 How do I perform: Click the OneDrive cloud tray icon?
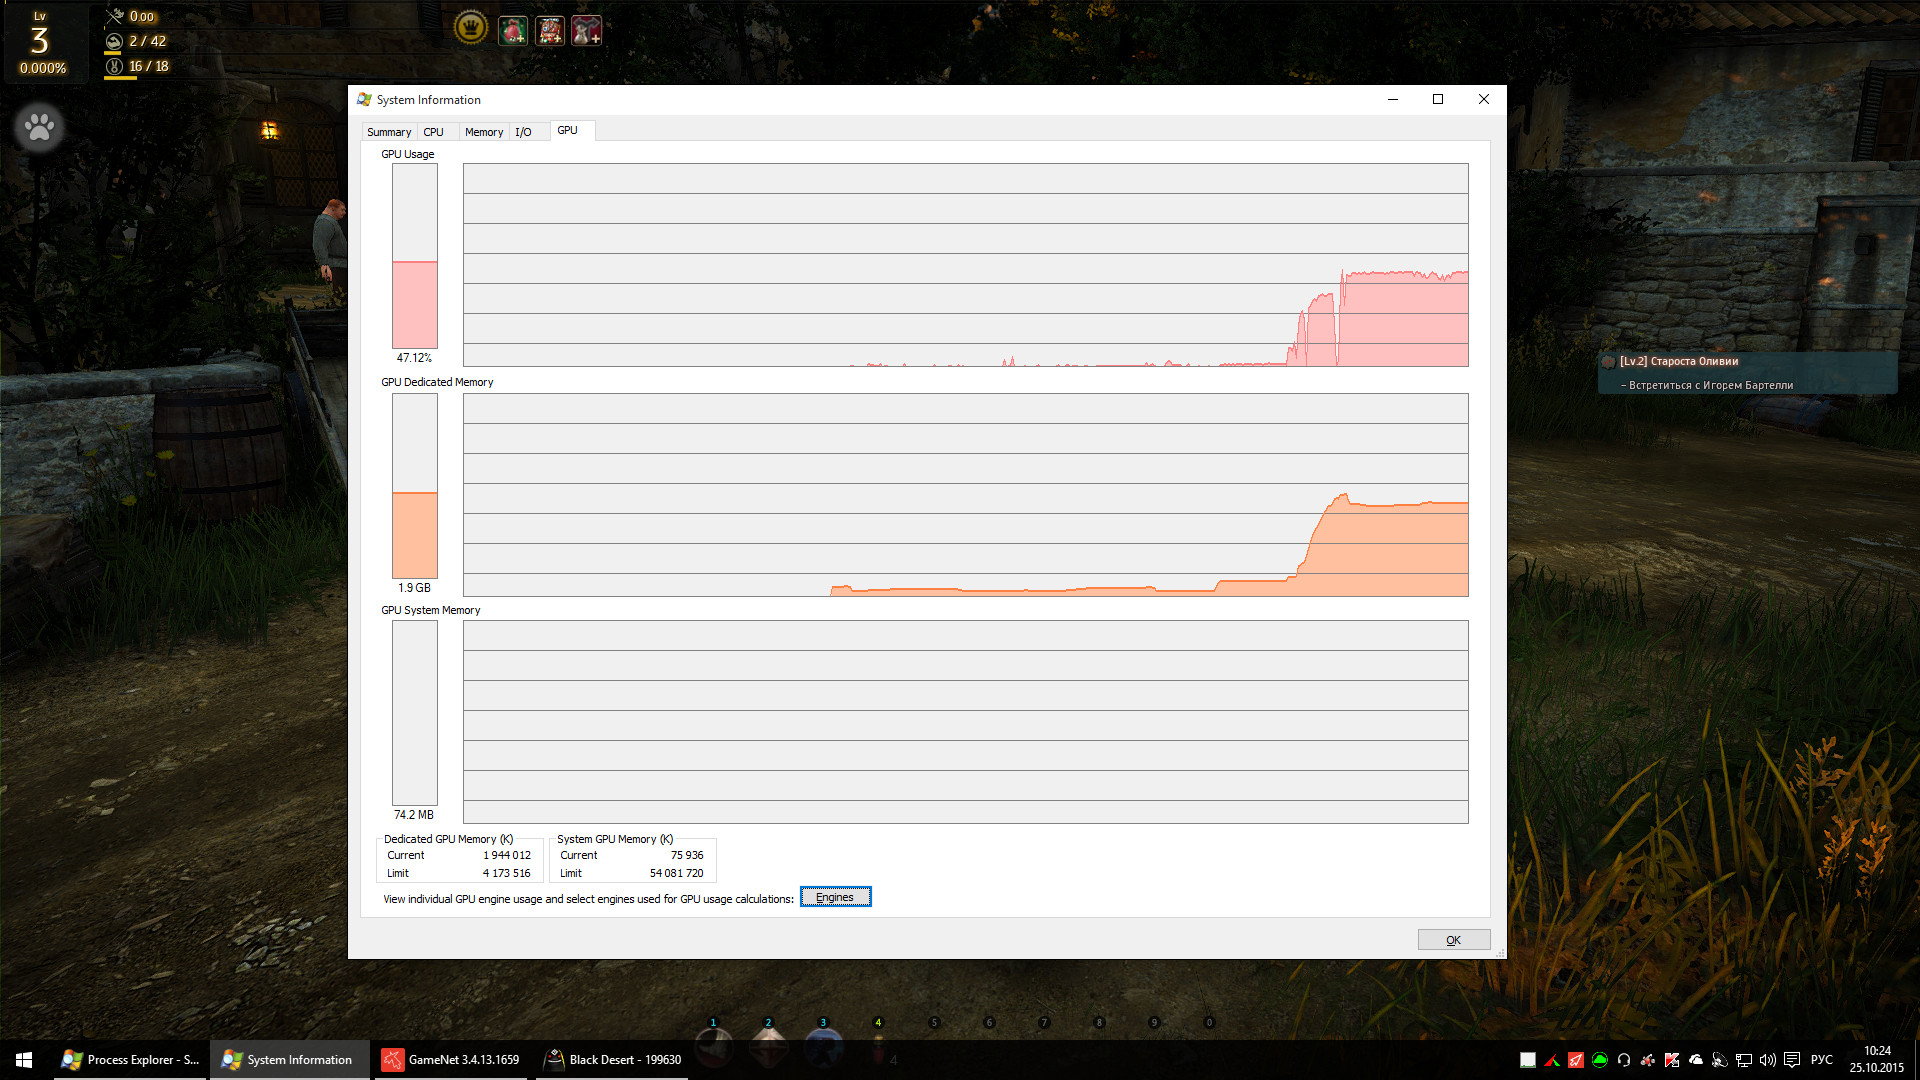pos(1696,1060)
